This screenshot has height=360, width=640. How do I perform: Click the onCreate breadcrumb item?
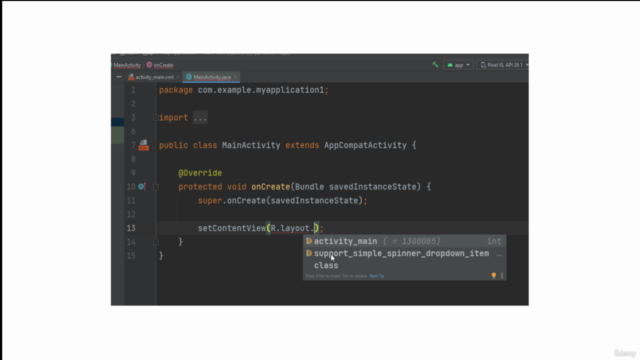[160, 65]
